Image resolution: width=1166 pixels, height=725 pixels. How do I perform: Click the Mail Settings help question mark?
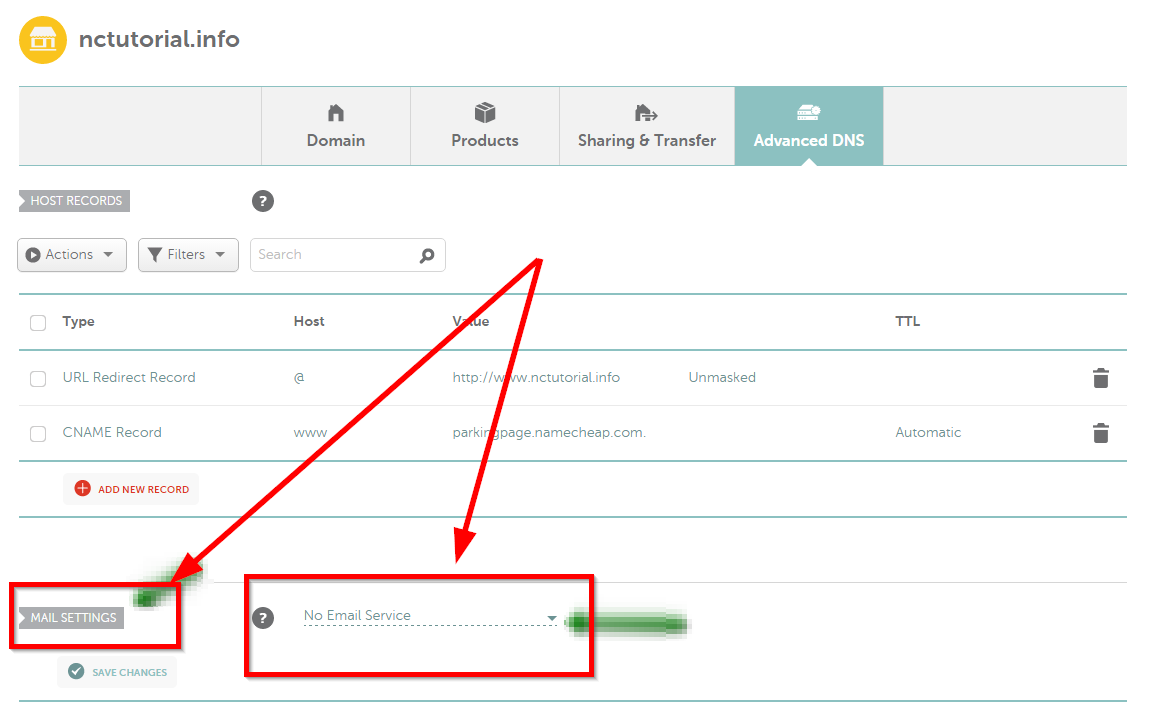(263, 617)
